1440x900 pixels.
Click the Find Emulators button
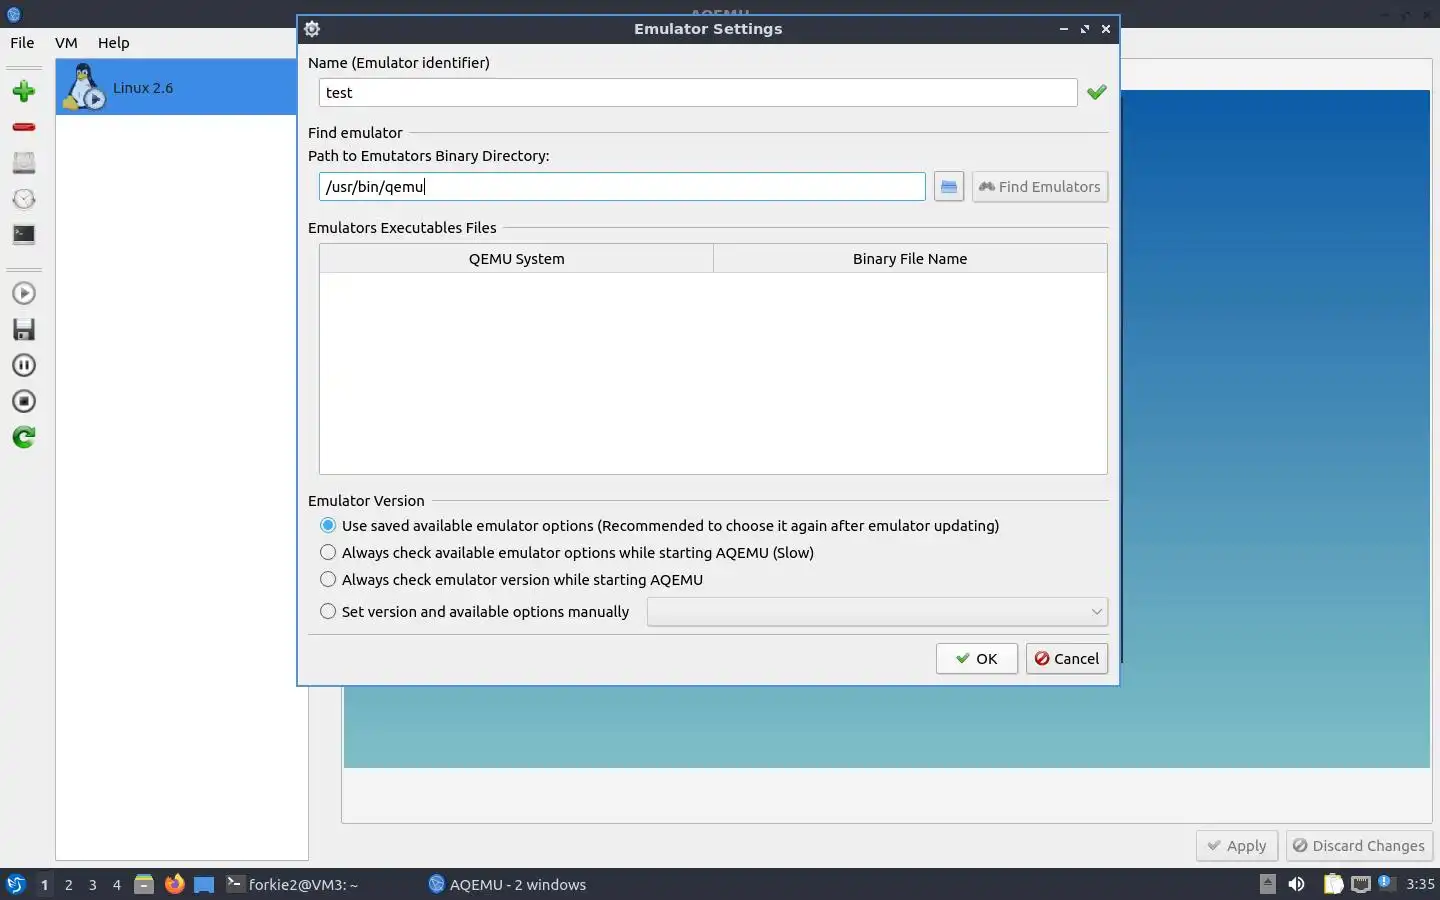pyautogui.click(x=1040, y=187)
